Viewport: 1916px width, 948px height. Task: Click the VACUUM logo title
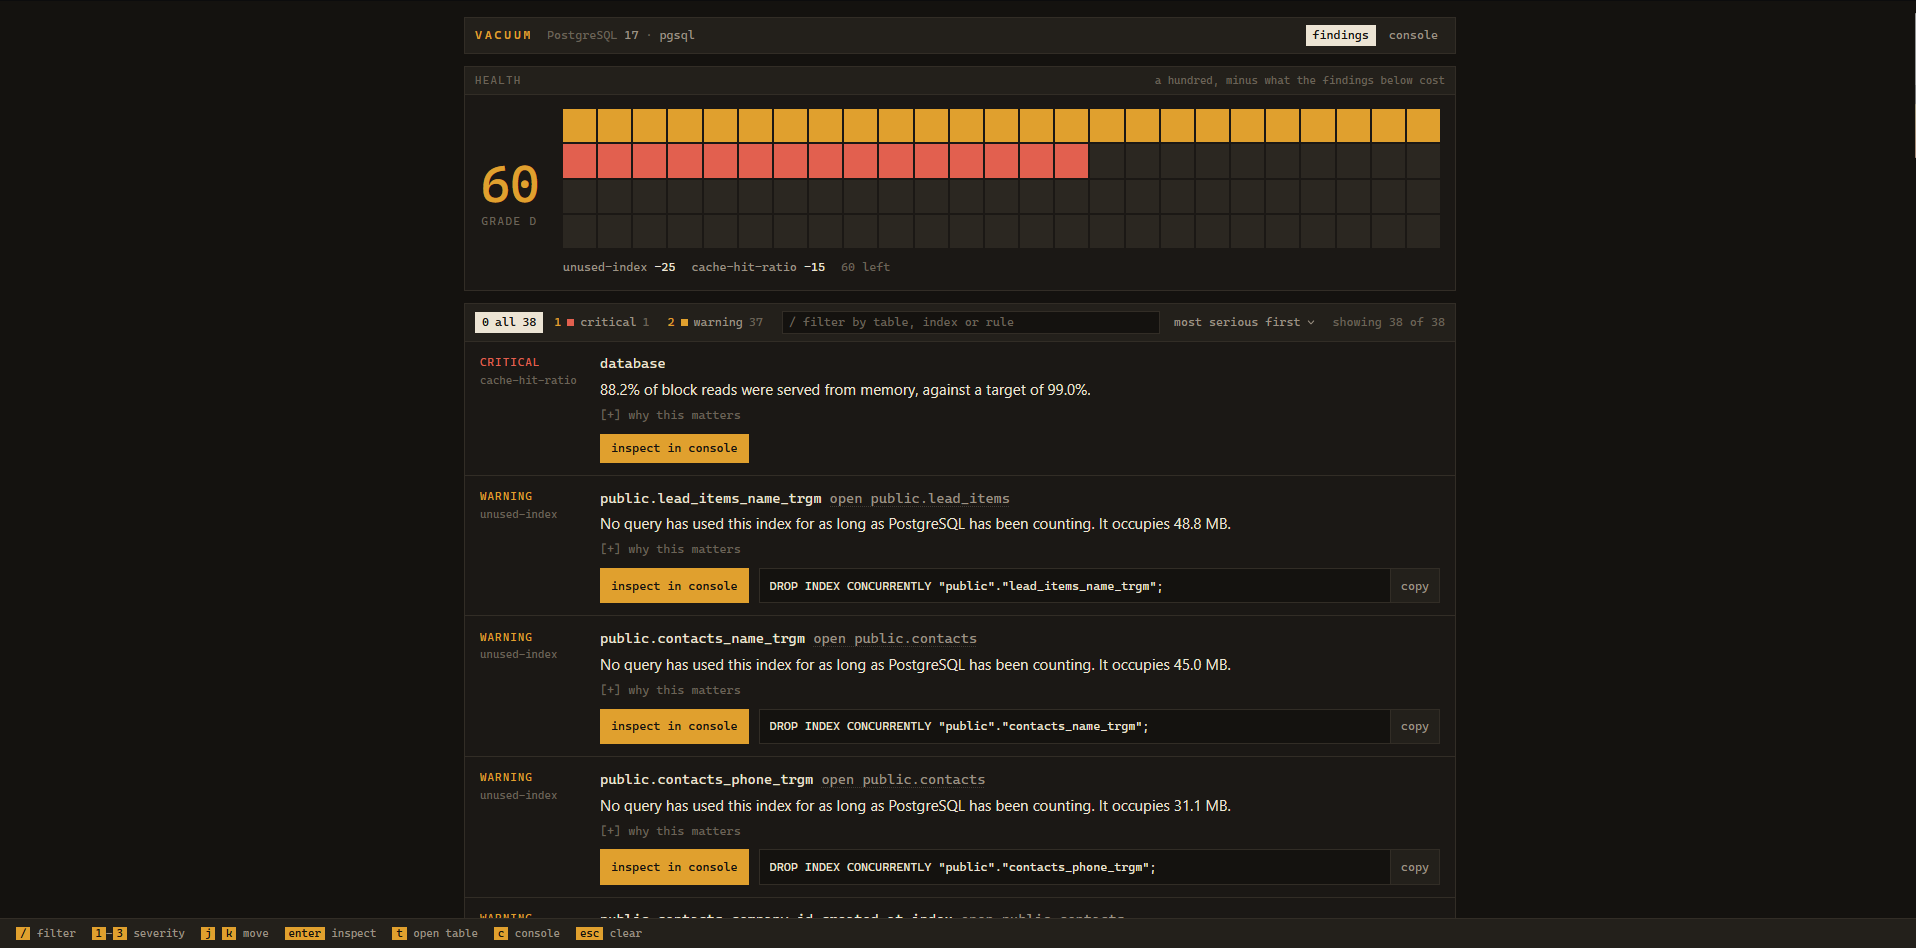point(503,35)
